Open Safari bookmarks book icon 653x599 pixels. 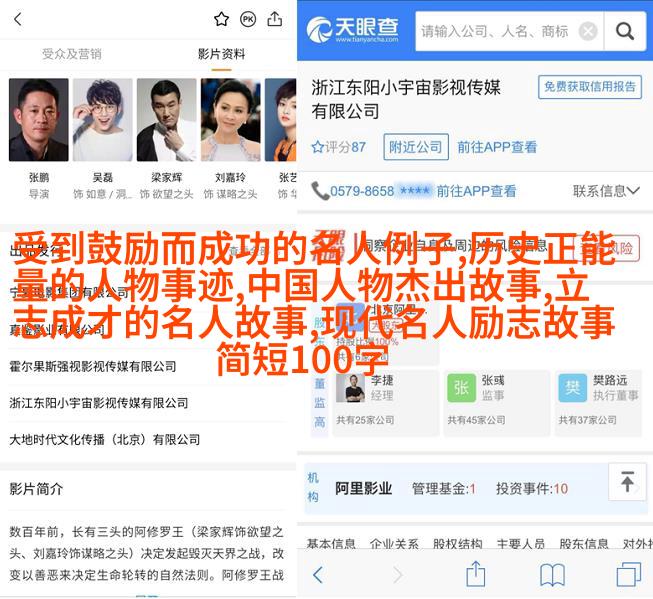click(552, 574)
